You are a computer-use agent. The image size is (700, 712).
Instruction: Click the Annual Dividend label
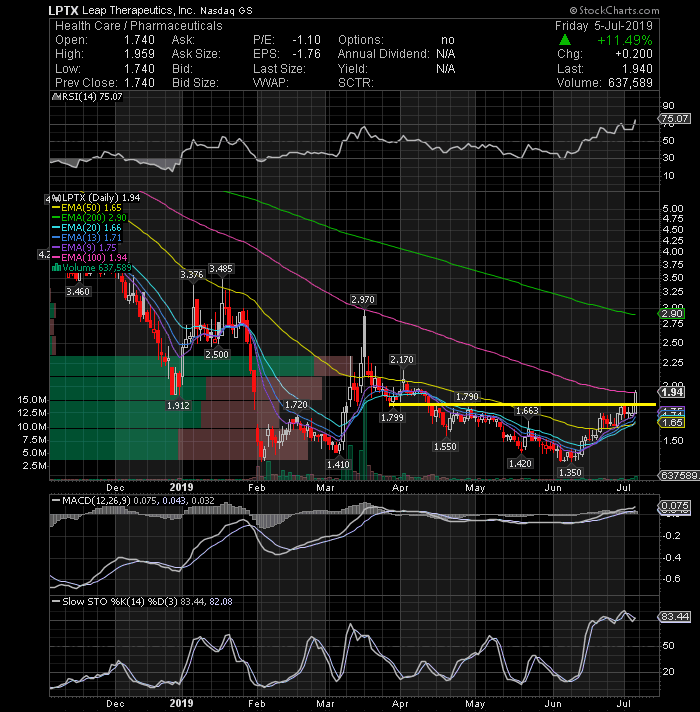point(383,54)
